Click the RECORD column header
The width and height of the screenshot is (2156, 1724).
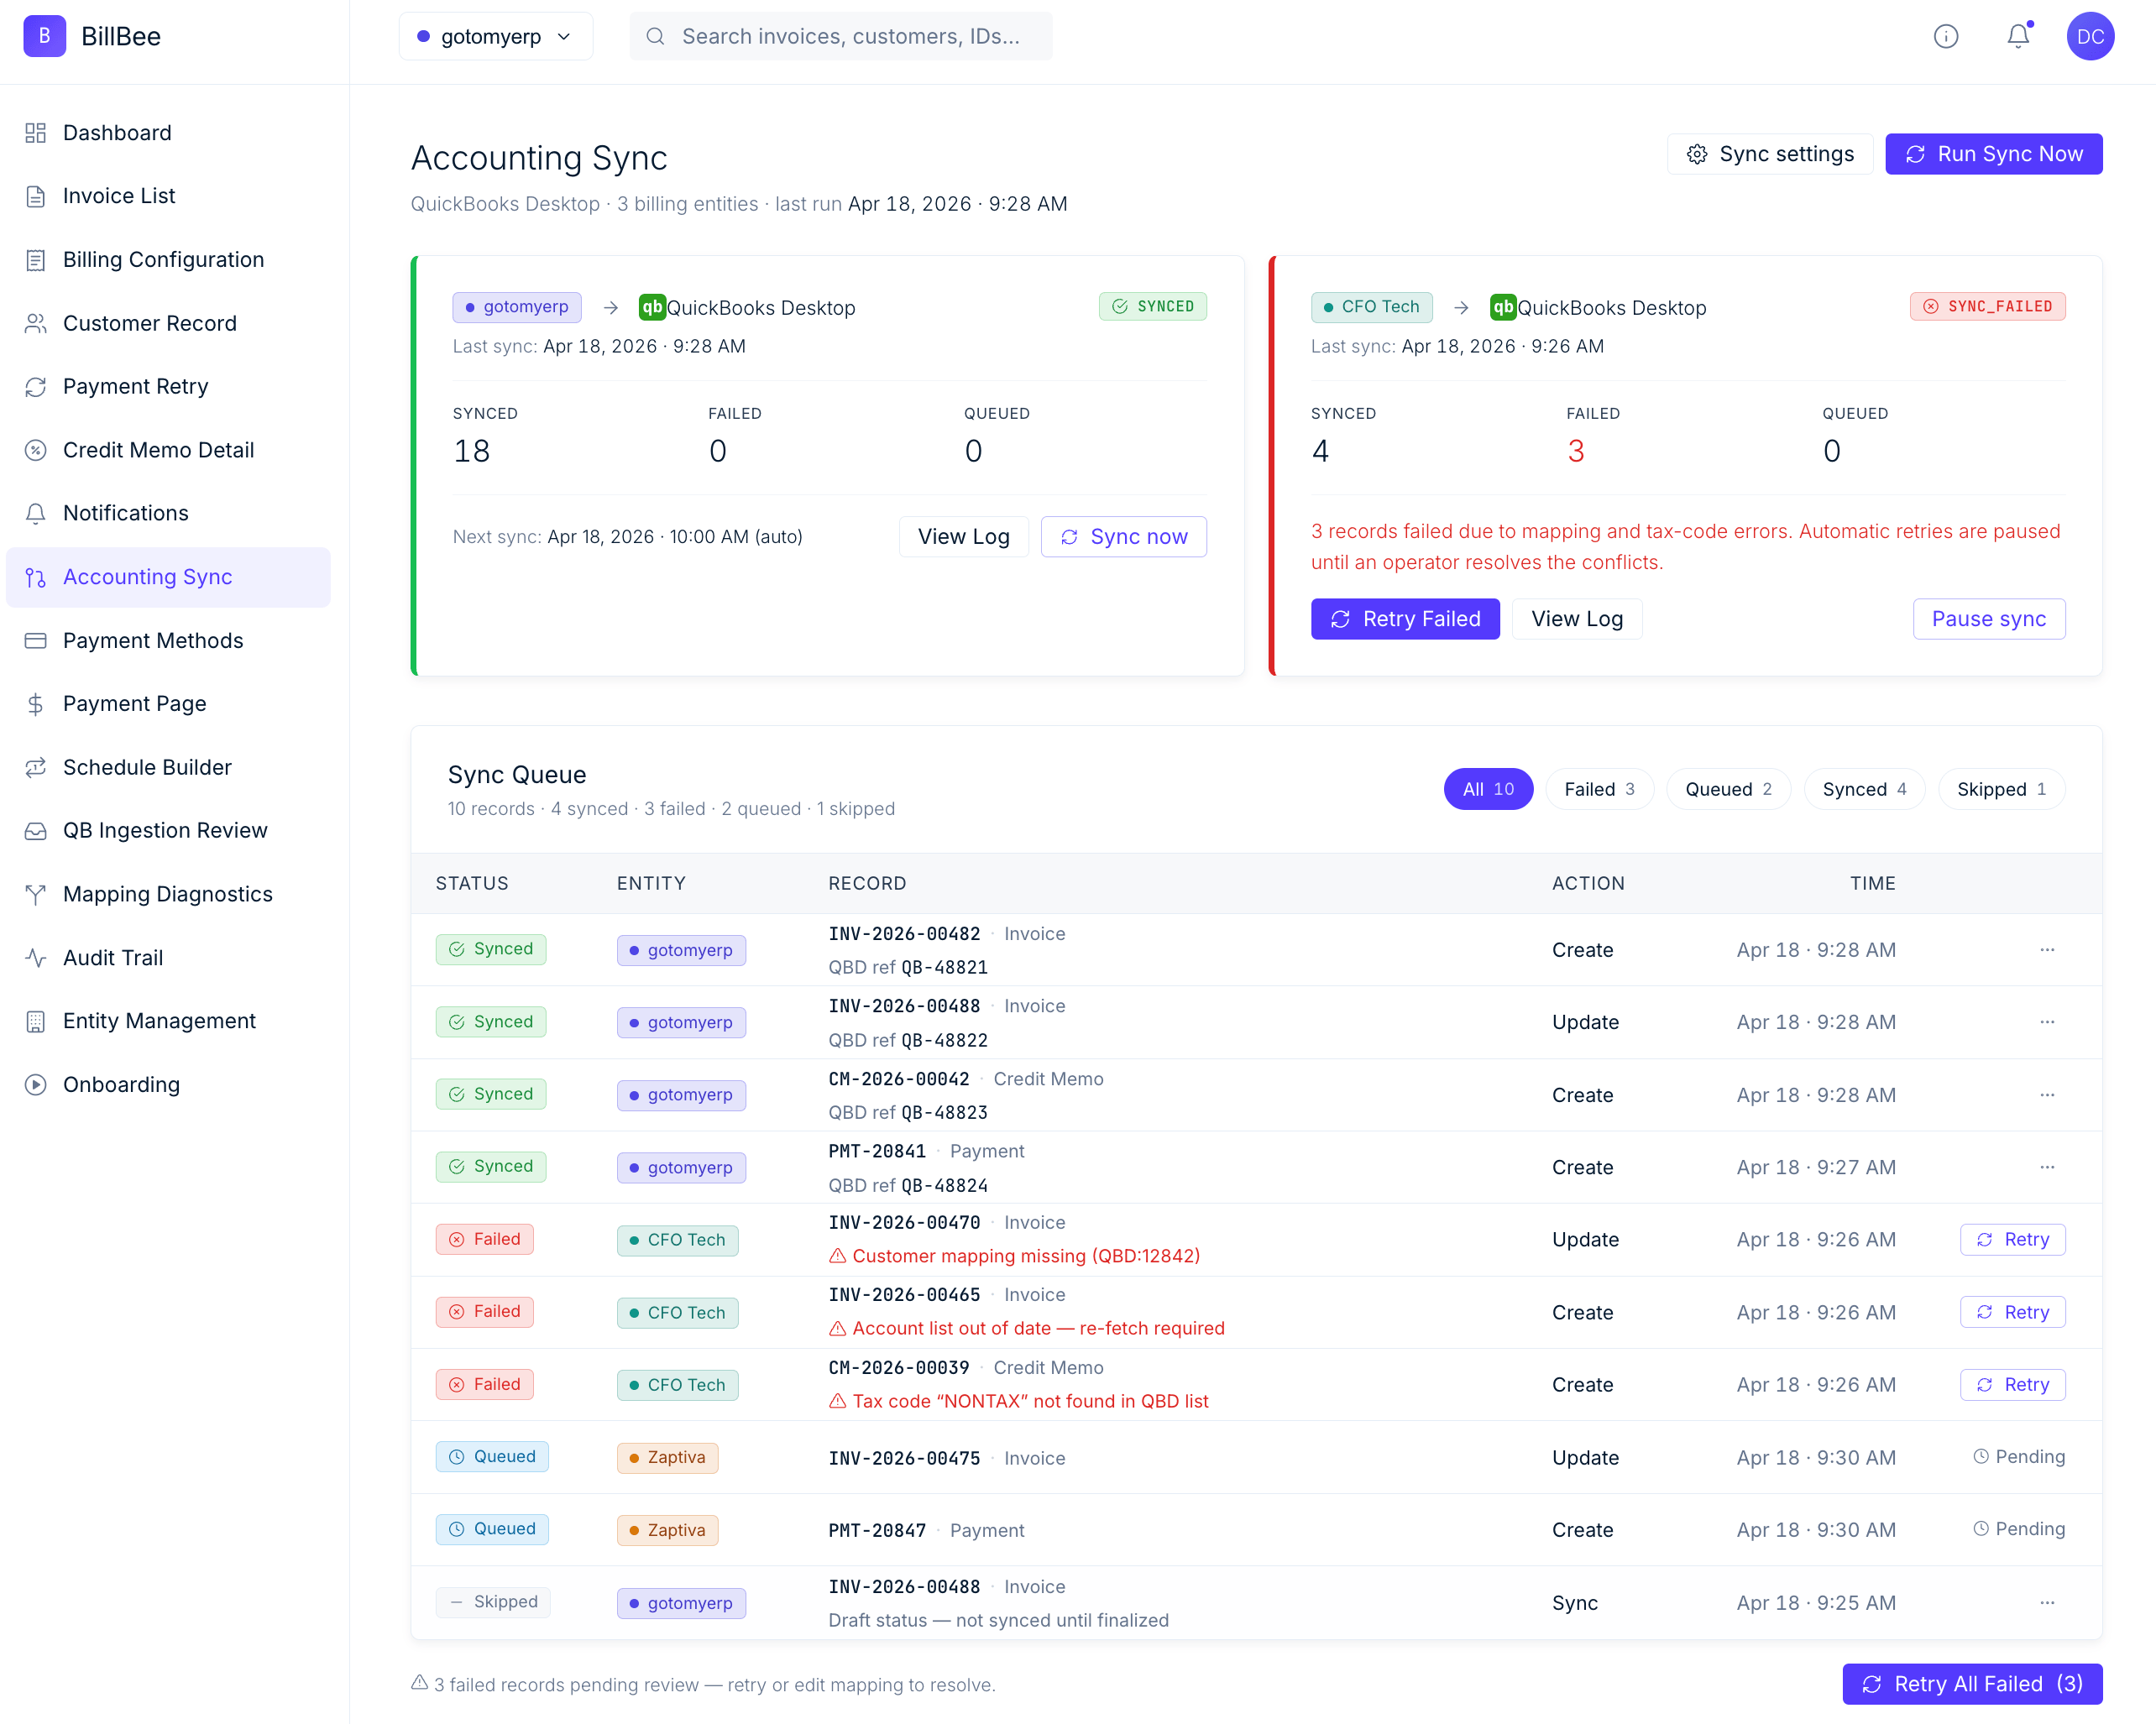click(x=867, y=884)
